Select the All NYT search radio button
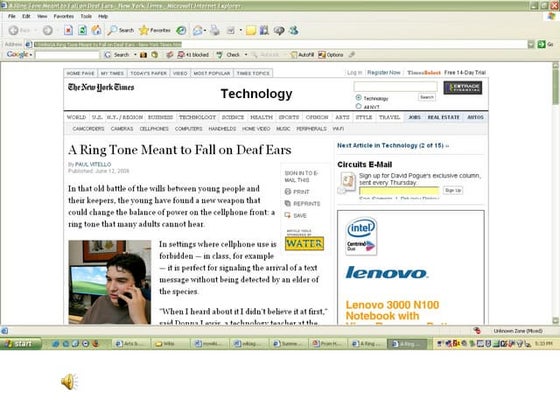The width and height of the screenshot is (560, 420). point(358,106)
